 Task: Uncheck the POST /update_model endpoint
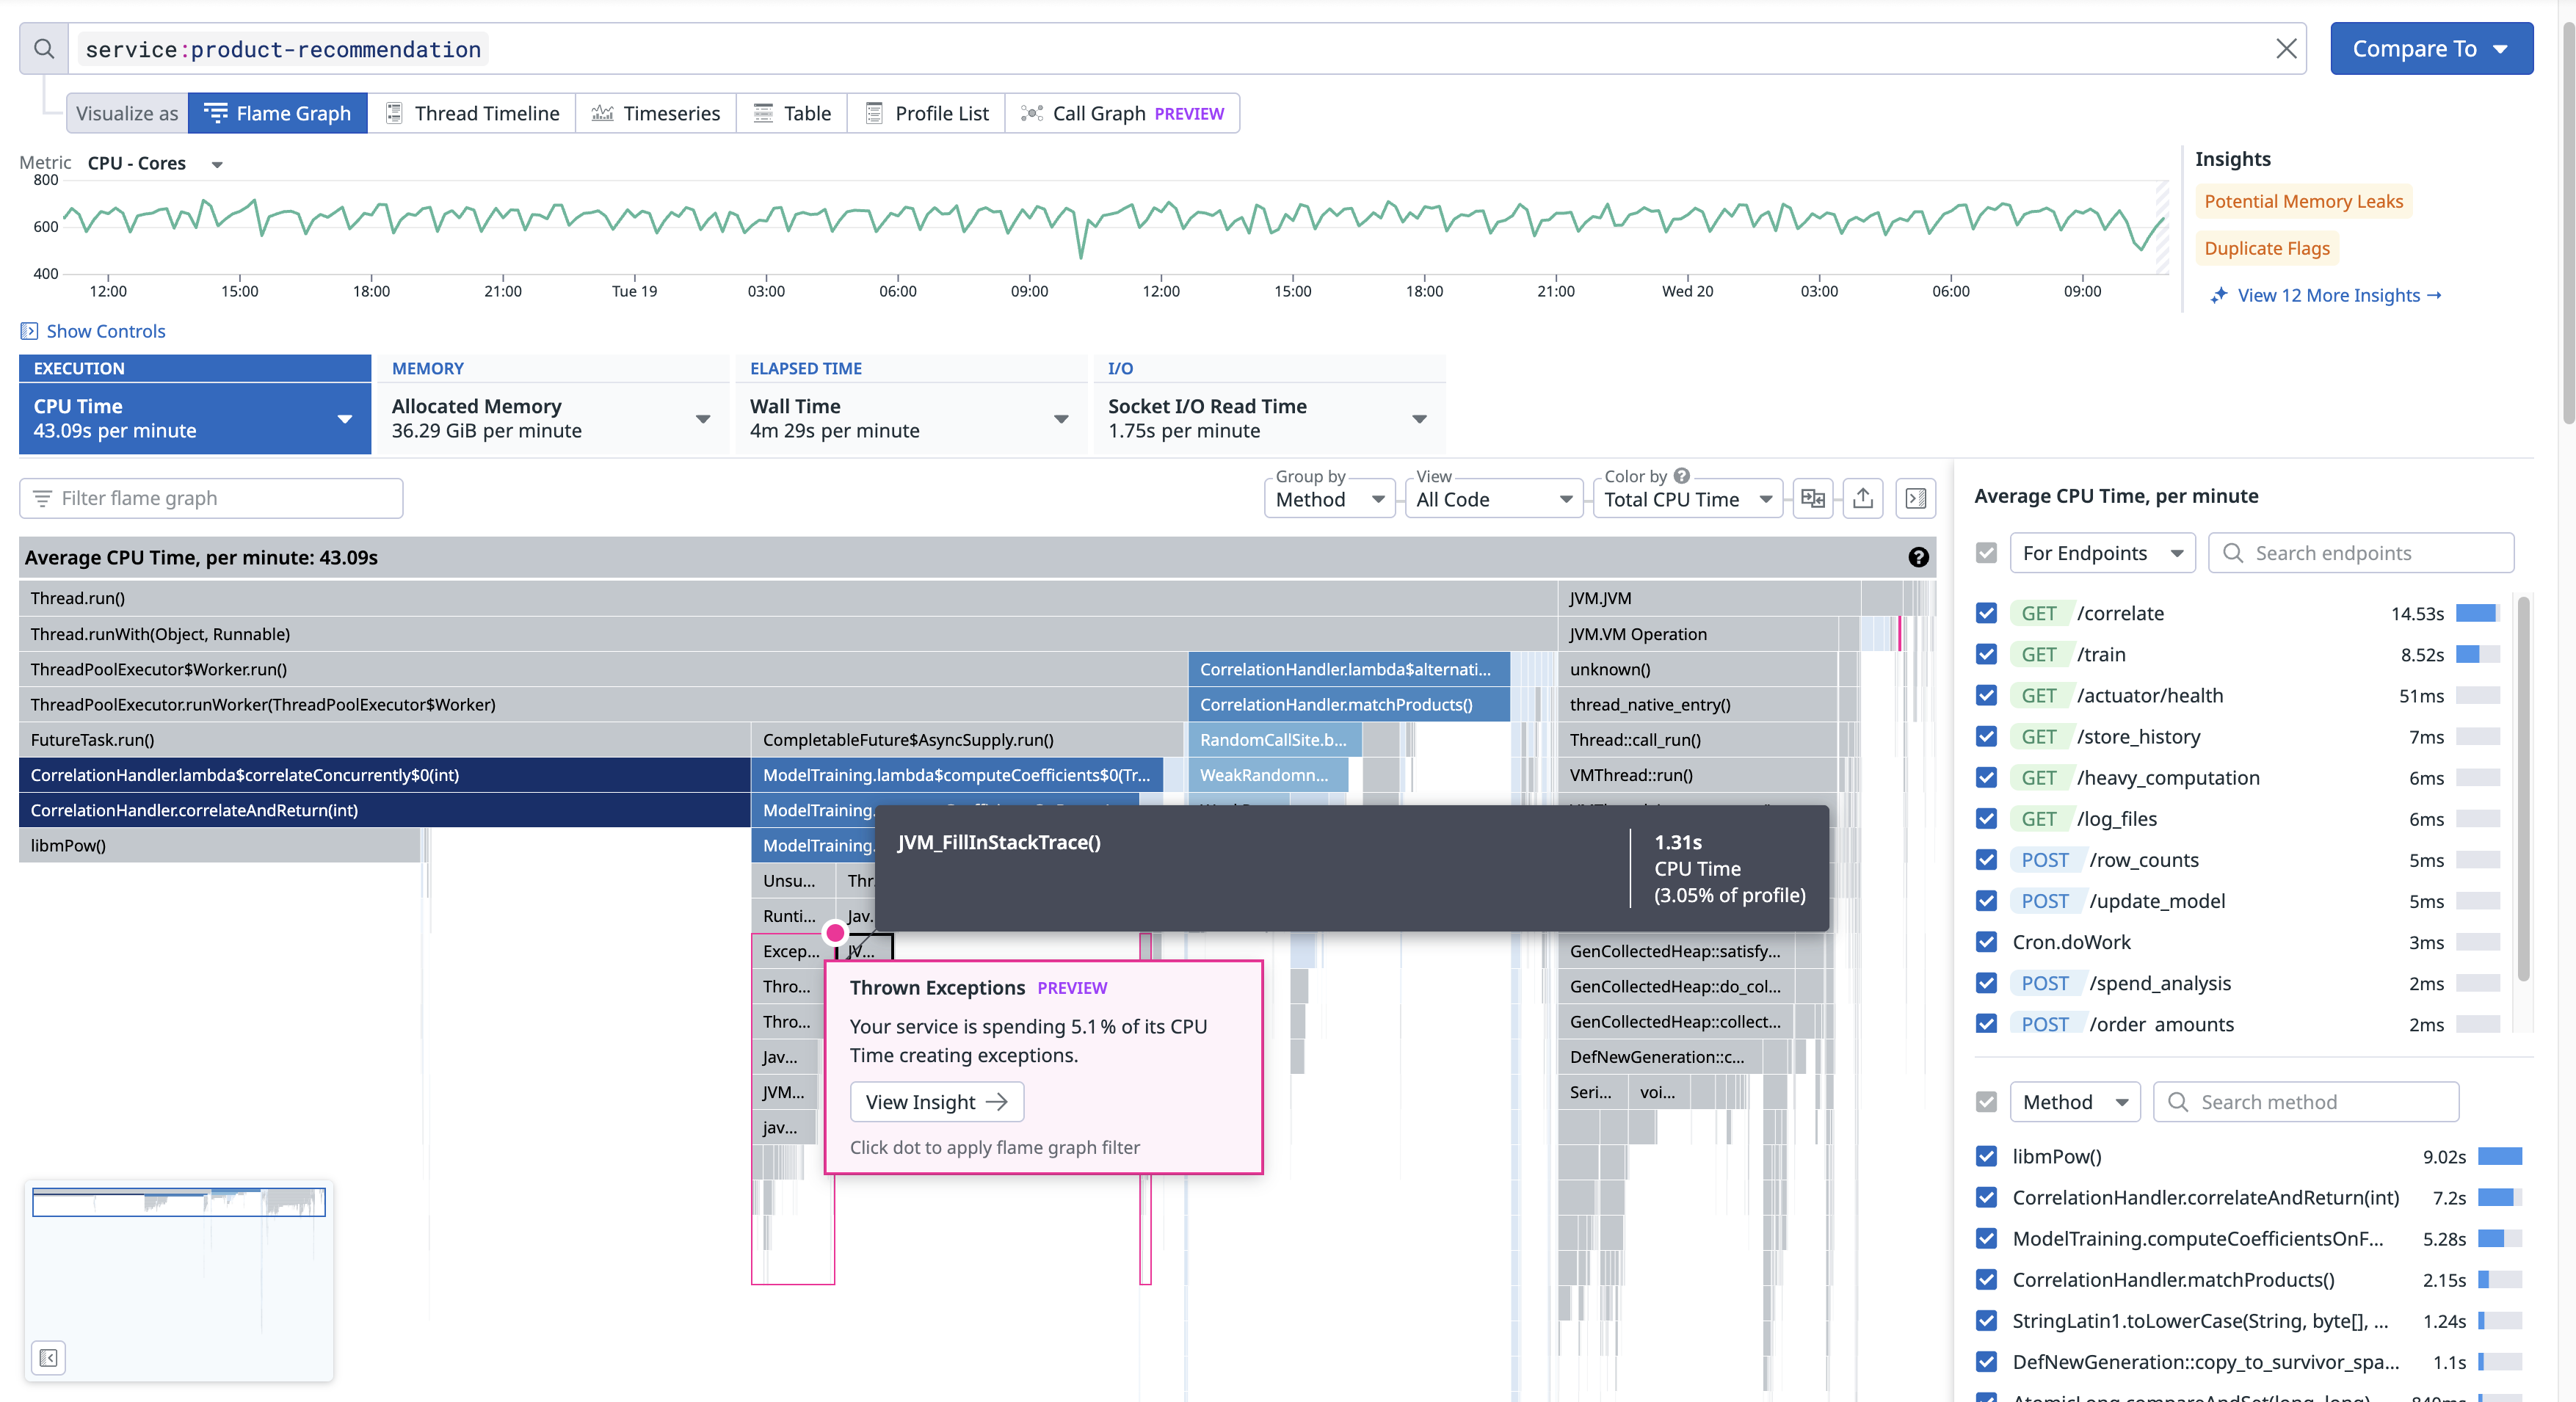pyautogui.click(x=1986, y=901)
